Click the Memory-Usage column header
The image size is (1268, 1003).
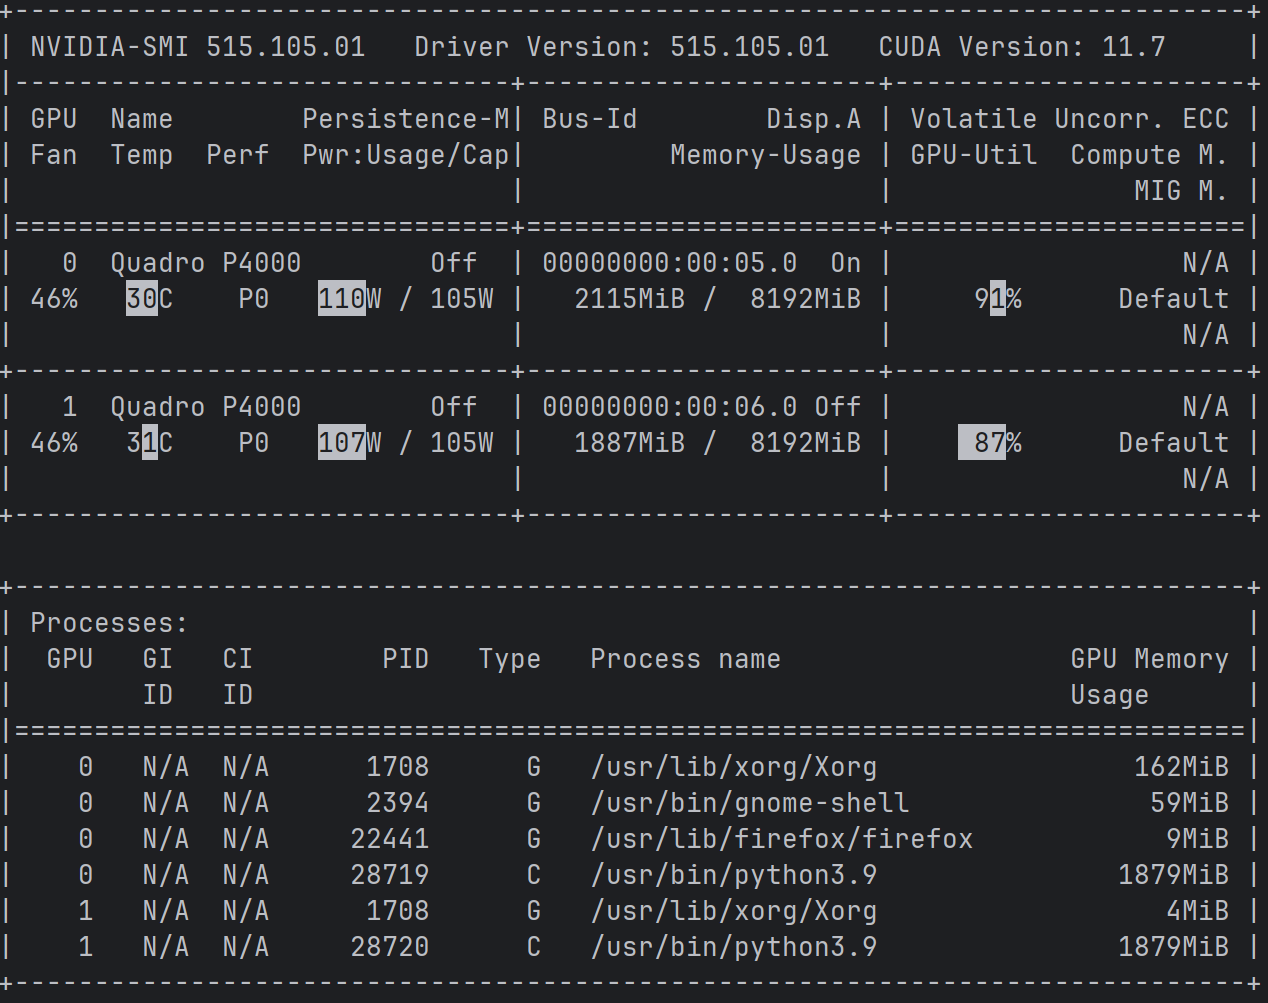[765, 155]
